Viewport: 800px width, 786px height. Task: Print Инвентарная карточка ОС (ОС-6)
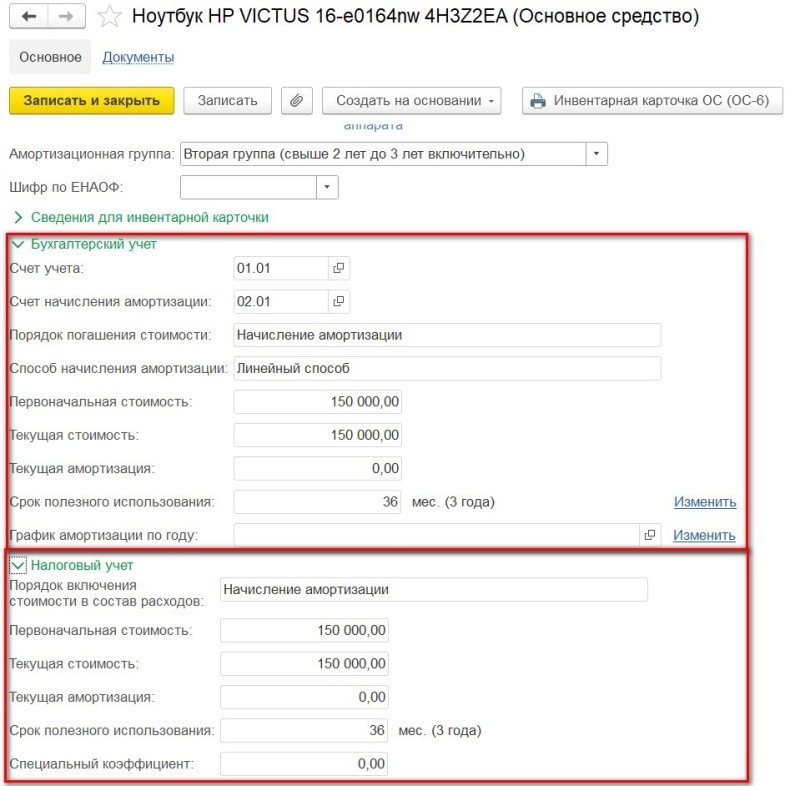(652, 100)
